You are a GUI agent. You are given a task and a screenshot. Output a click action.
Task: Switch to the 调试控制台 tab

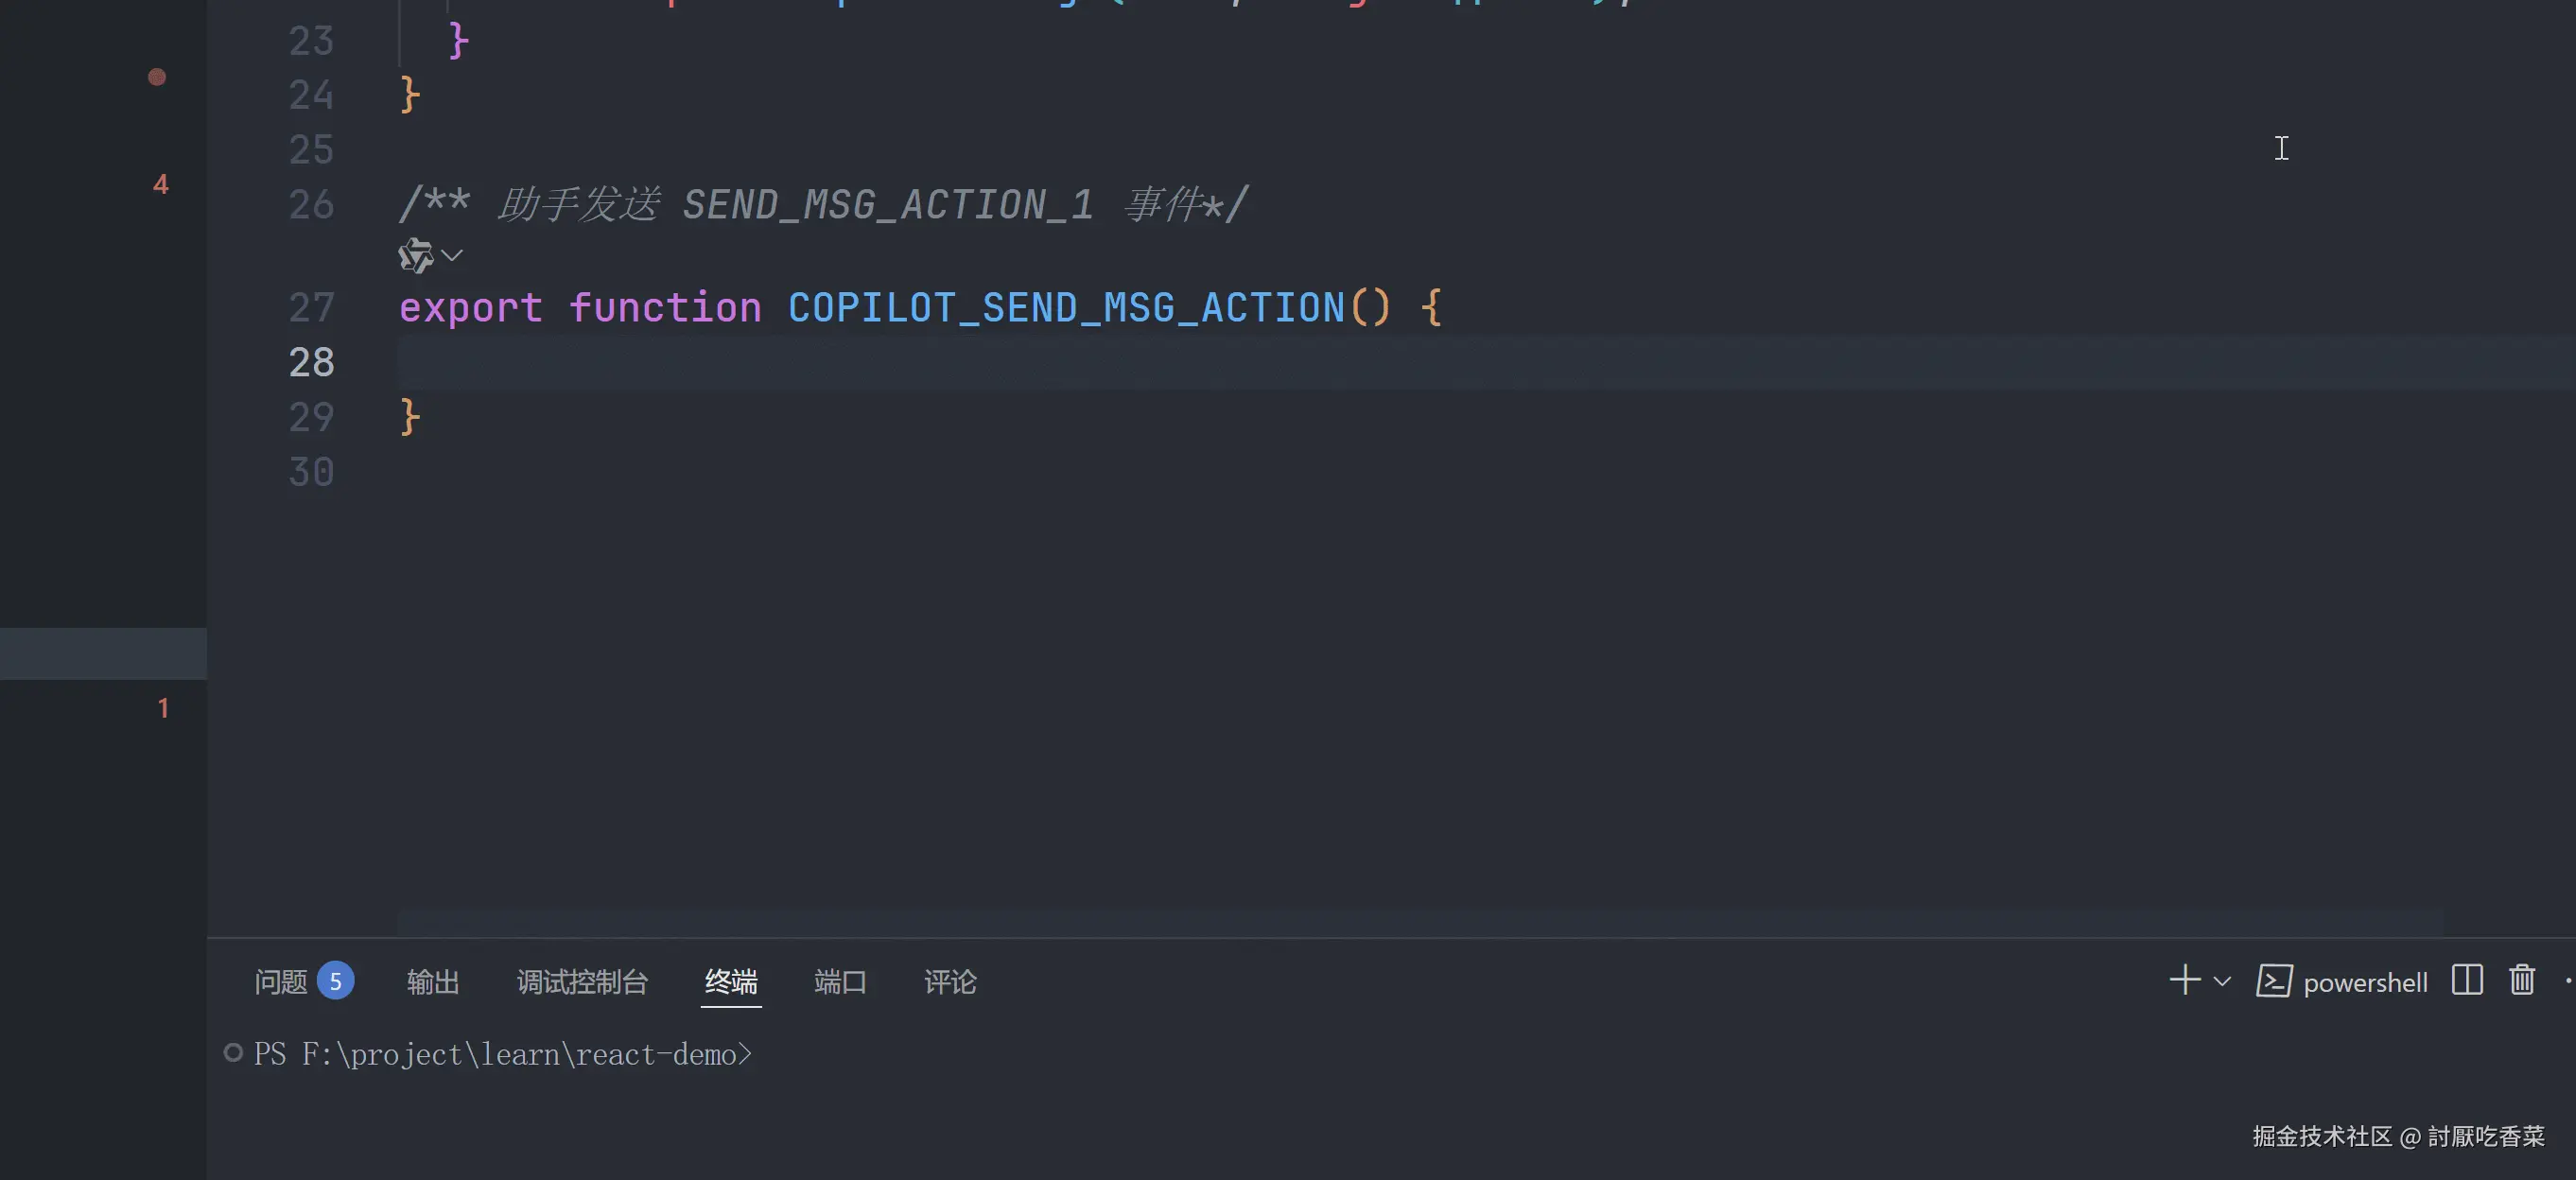[582, 982]
